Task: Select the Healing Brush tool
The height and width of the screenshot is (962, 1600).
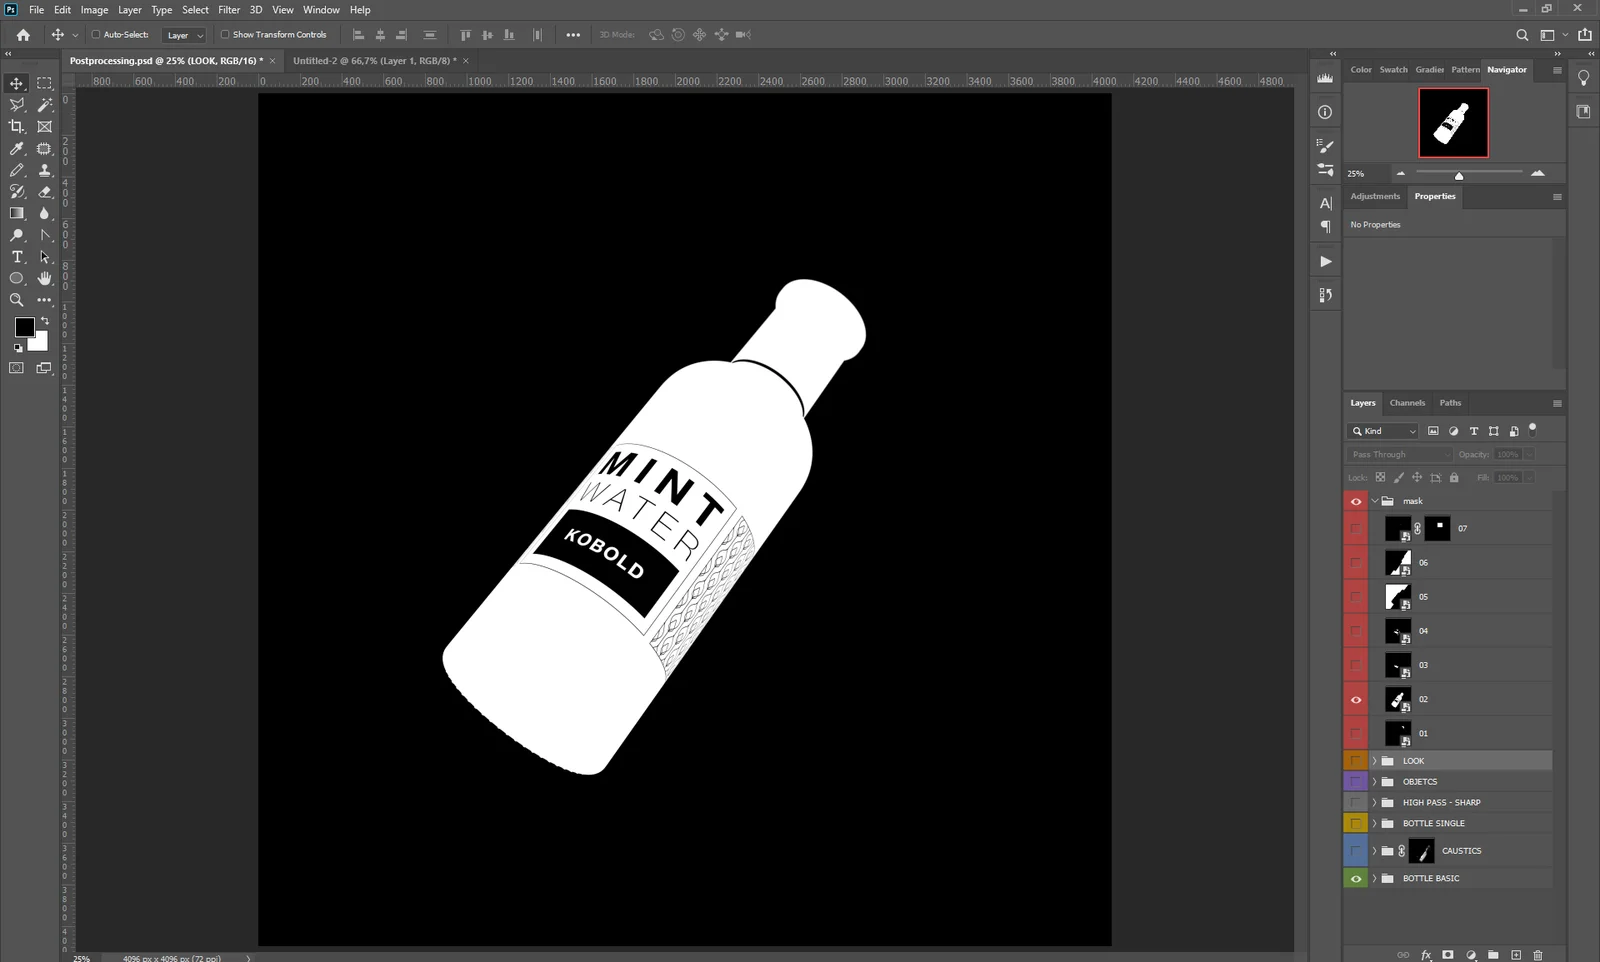Action: click(44, 148)
